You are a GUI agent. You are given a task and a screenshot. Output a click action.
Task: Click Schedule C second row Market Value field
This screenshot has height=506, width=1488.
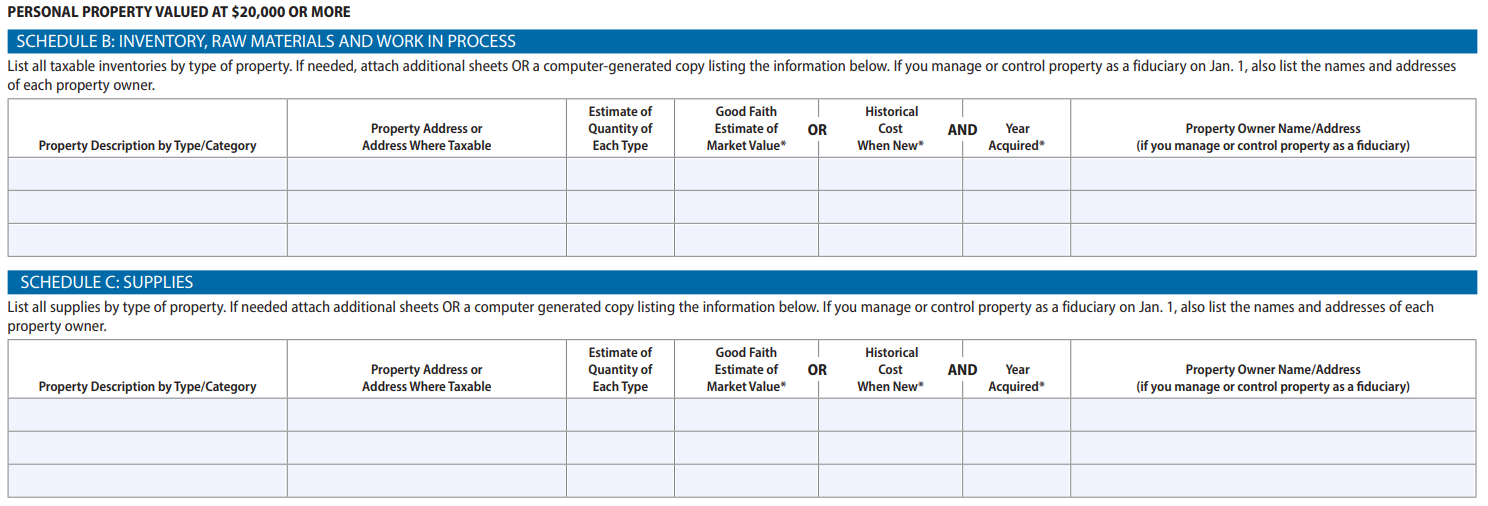[746, 448]
